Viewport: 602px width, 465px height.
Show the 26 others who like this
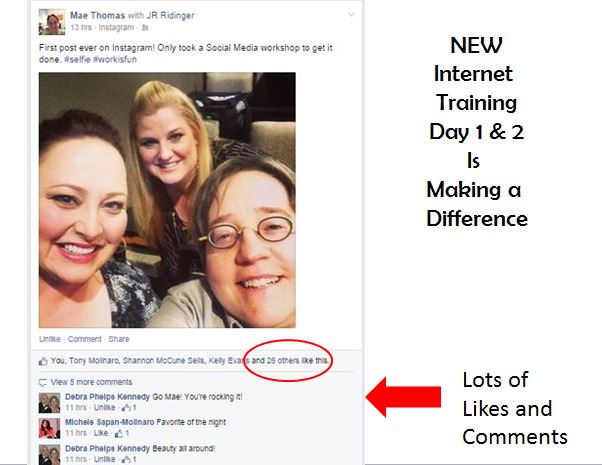click(x=283, y=361)
